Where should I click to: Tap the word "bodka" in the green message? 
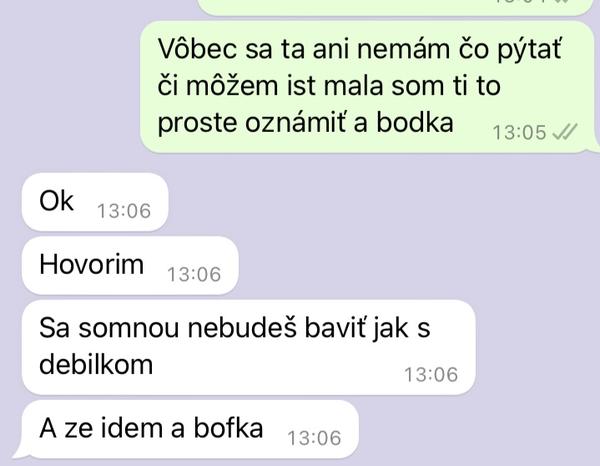pyautogui.click(x=415, y=122)
